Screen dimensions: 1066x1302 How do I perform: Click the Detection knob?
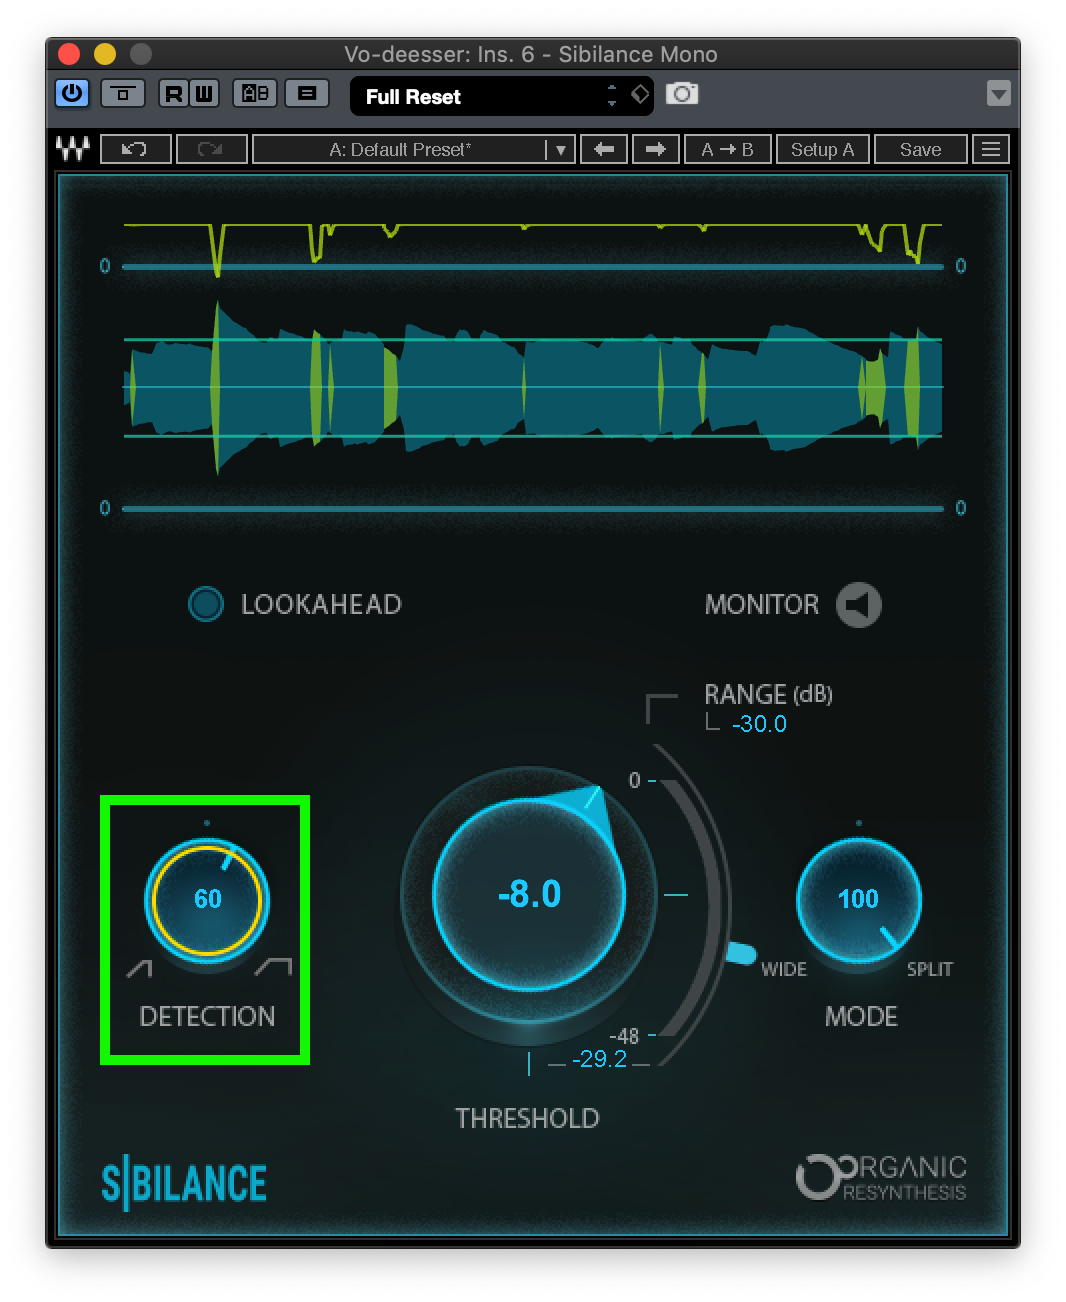(x=206, y=899)
